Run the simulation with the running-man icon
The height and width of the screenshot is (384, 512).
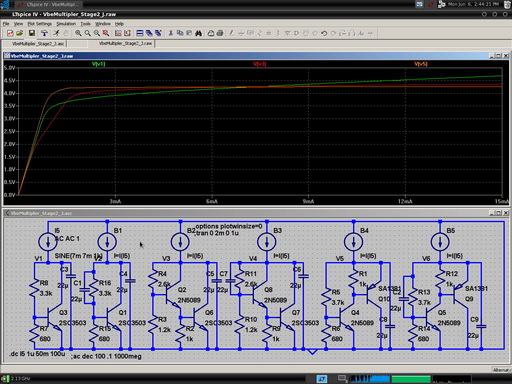(x=56, y=33)
